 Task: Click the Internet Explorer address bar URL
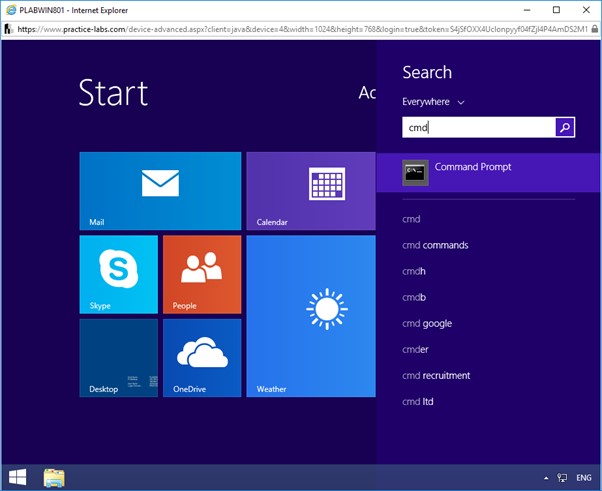pyautogui.click(x=303, y=29)
